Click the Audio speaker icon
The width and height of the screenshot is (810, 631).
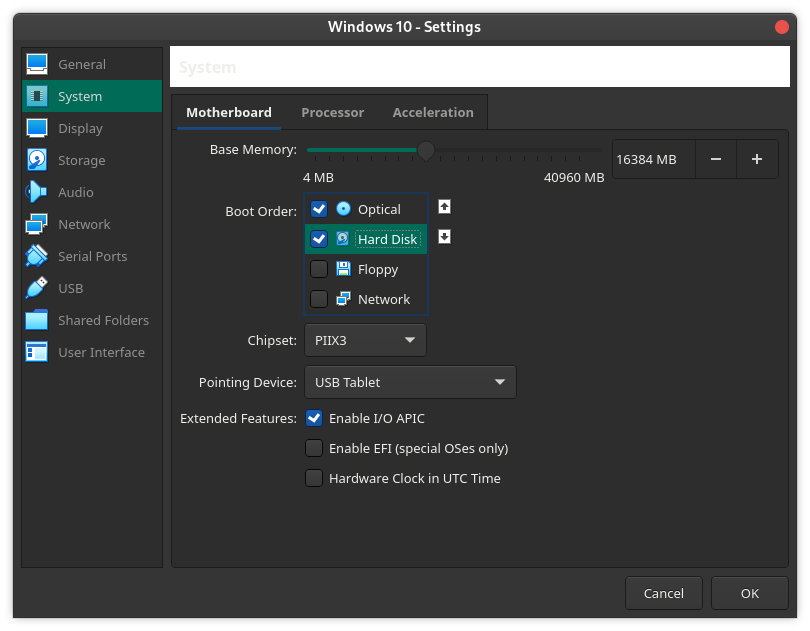point(37,192)
